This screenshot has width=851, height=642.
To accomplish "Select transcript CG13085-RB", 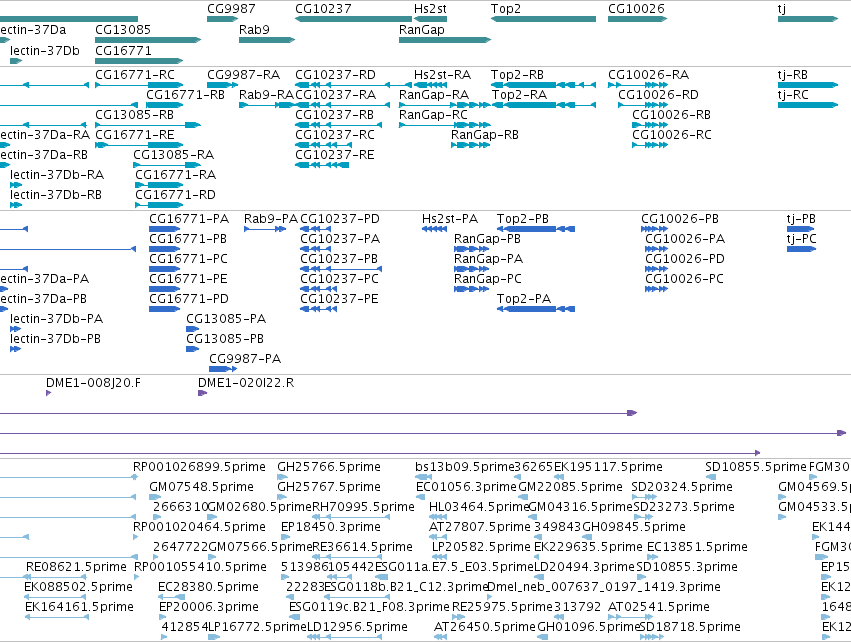I will tap(135, 115).
